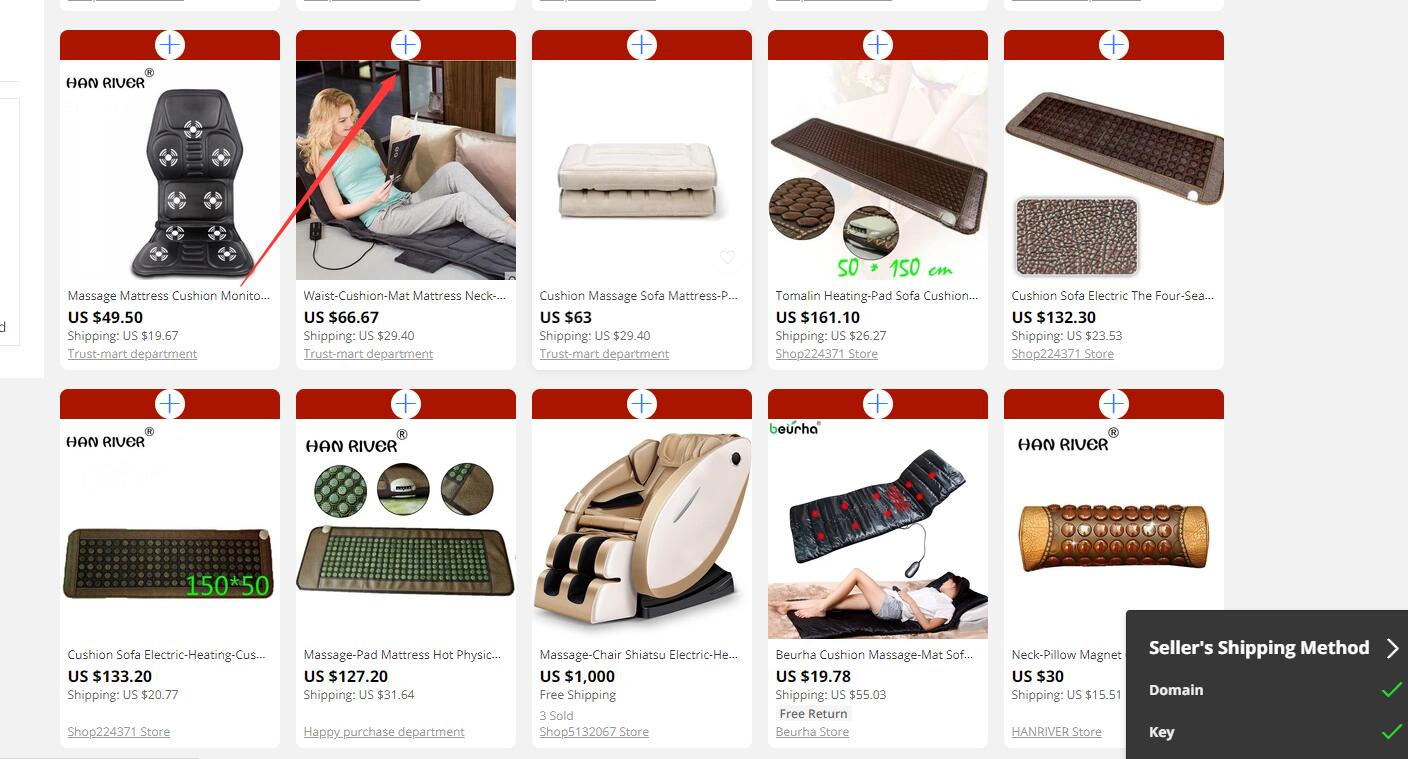Open Shop5132067 Store link

click(594, 732)
